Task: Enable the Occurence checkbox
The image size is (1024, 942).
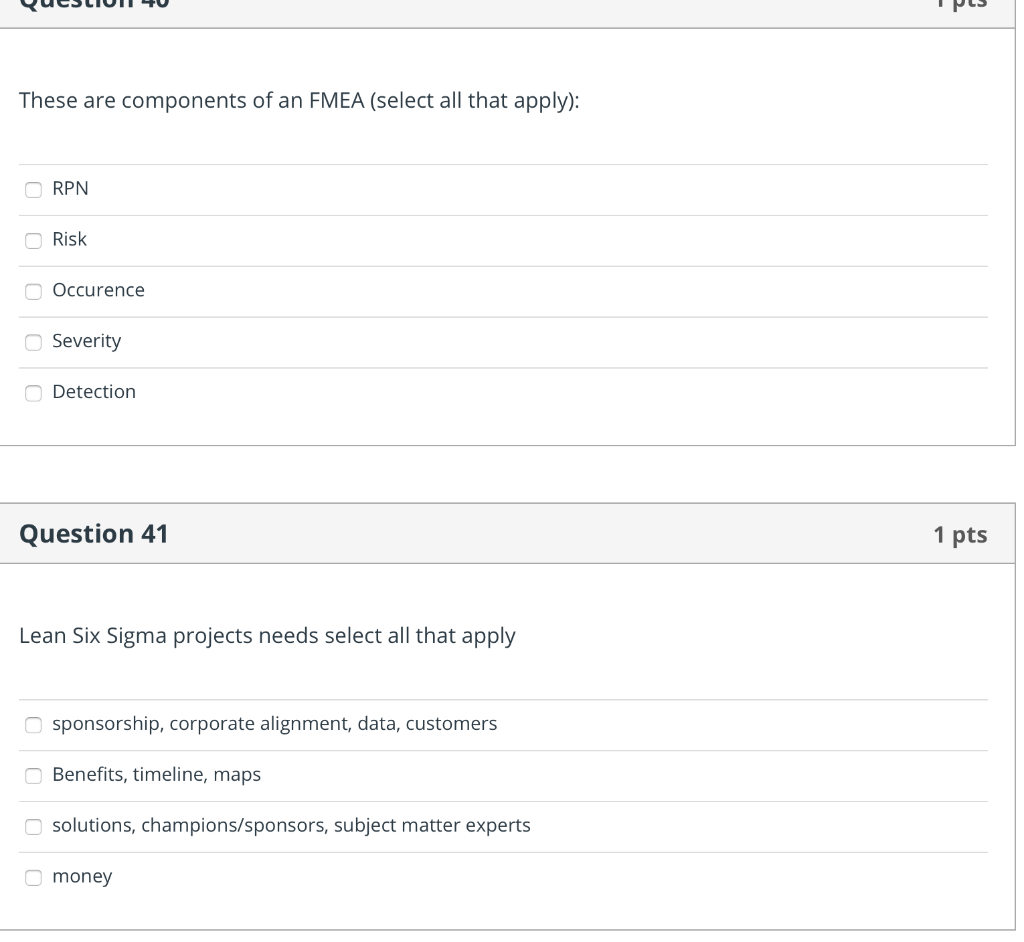Action: tap(34, 291)
